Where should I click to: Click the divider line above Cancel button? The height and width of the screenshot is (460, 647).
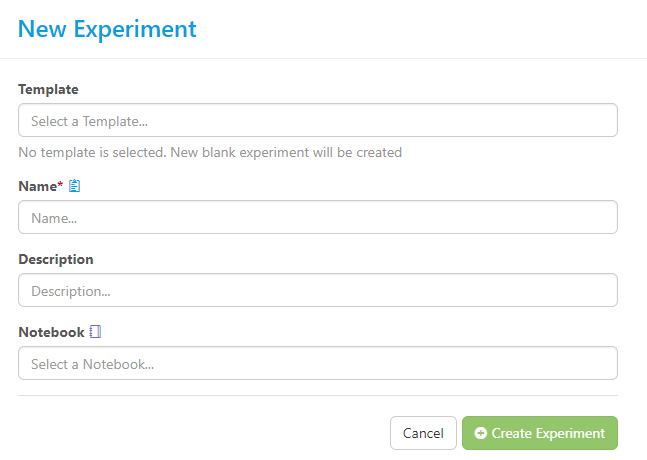click(317, 395)
